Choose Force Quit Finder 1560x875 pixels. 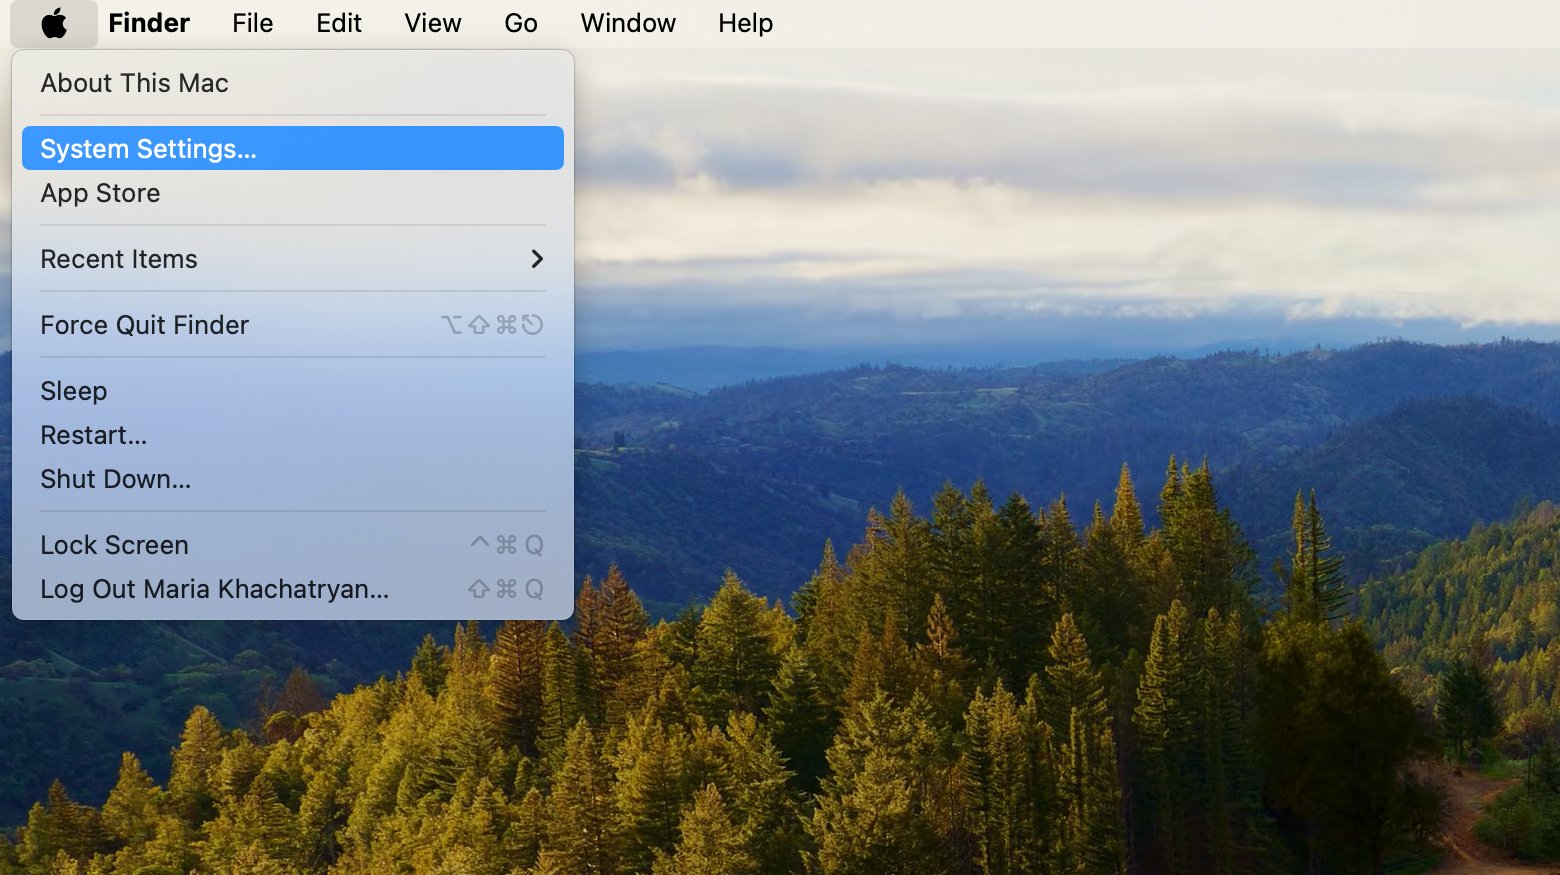point(144,325)
